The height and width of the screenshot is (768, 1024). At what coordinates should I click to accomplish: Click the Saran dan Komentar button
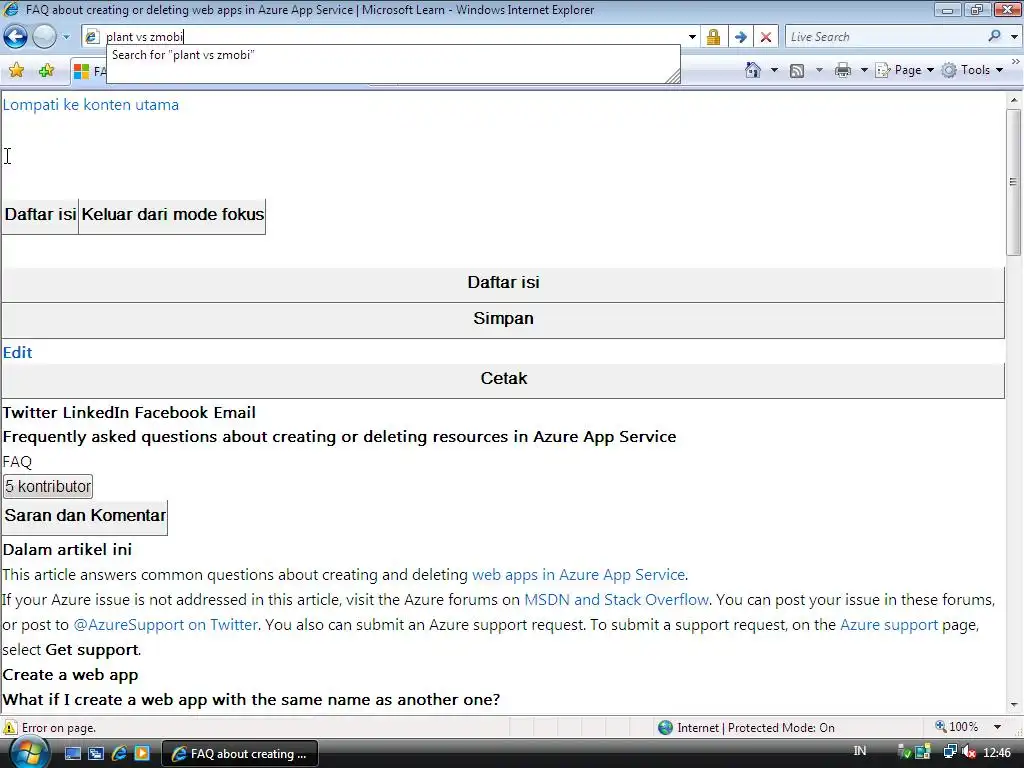[x=85, y=516]
